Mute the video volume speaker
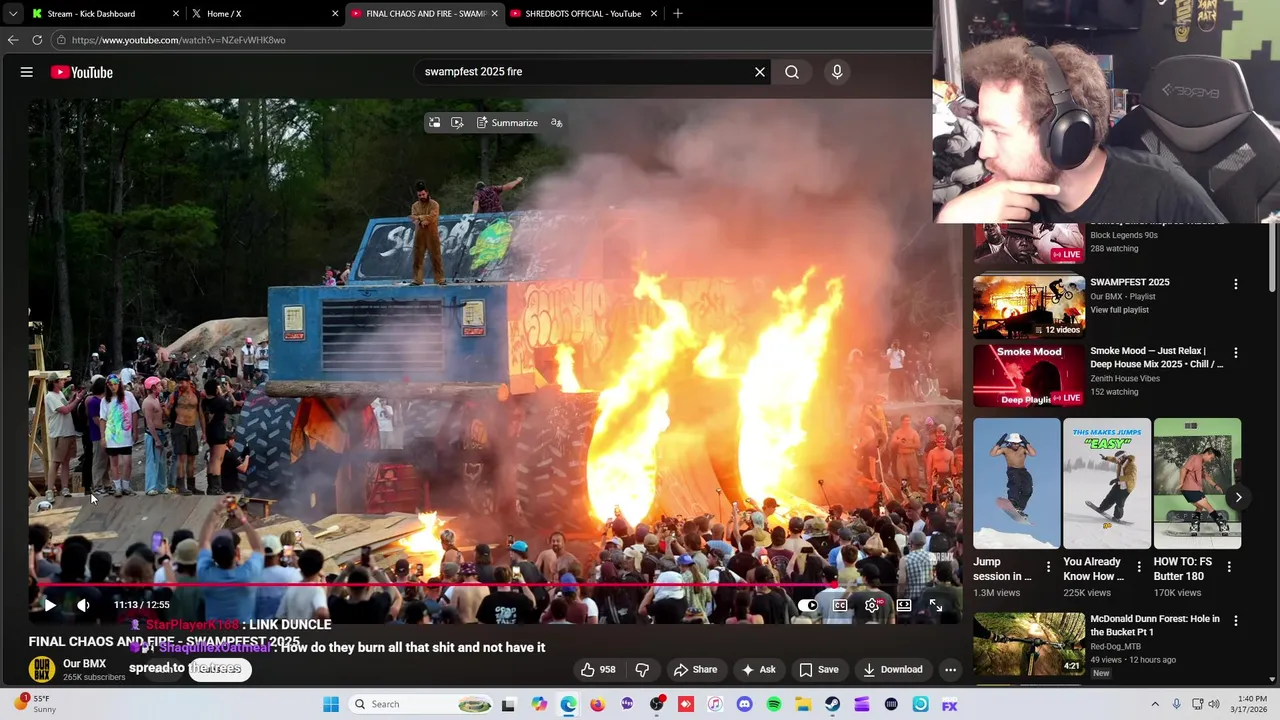This screenshot has height=720, width=1280. pyautogui.click(x=83, y=605)
